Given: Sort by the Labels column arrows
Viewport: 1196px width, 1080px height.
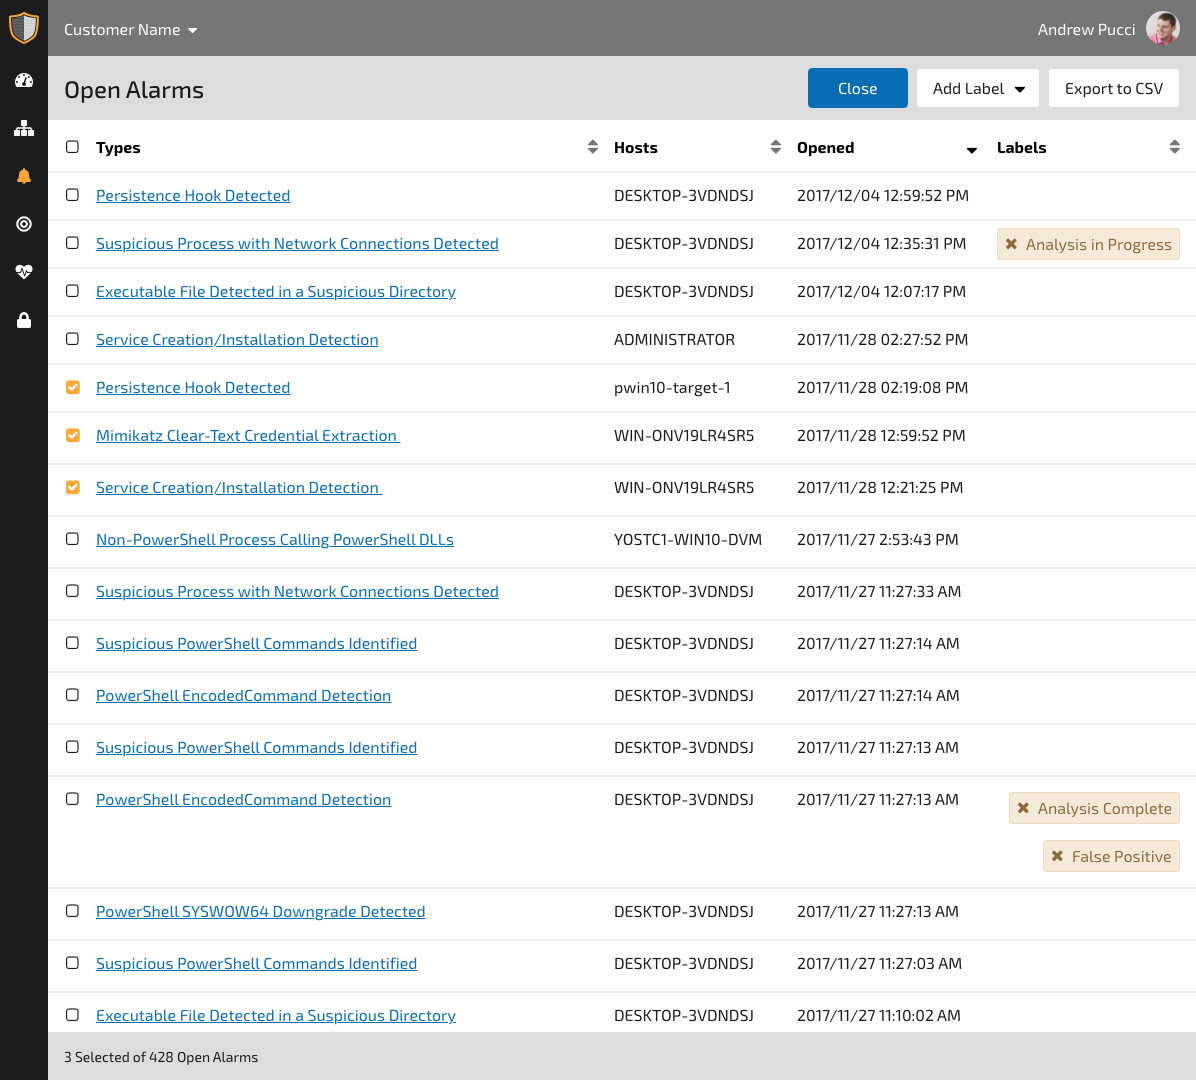Looking at the screenshot, I should (x=1175, y=147).
